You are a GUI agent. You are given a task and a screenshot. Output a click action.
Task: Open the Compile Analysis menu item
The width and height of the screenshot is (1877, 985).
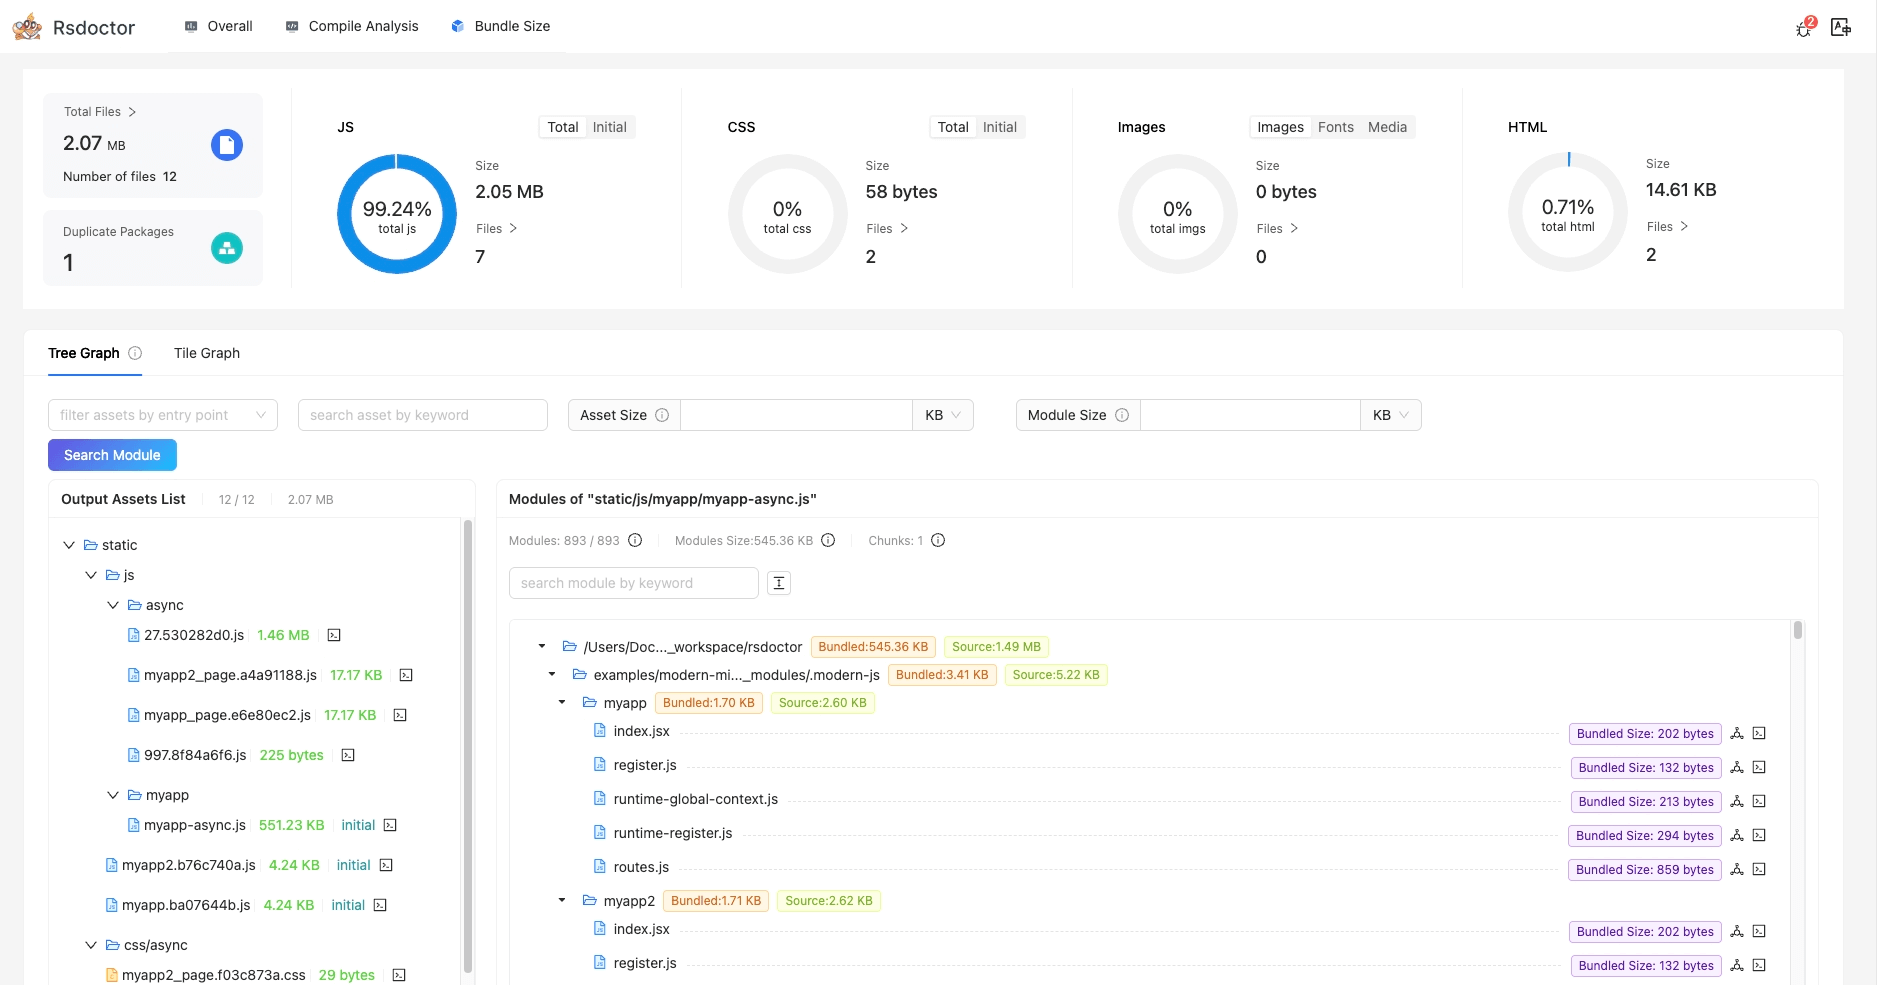coord(352,26)
